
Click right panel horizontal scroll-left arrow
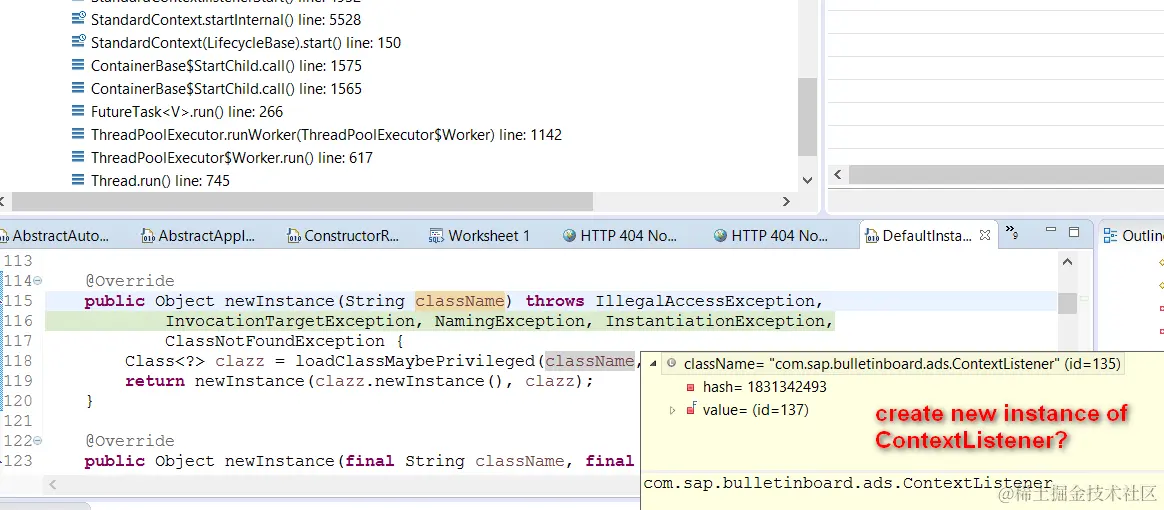pyautogui.click(x=838, y=175)
